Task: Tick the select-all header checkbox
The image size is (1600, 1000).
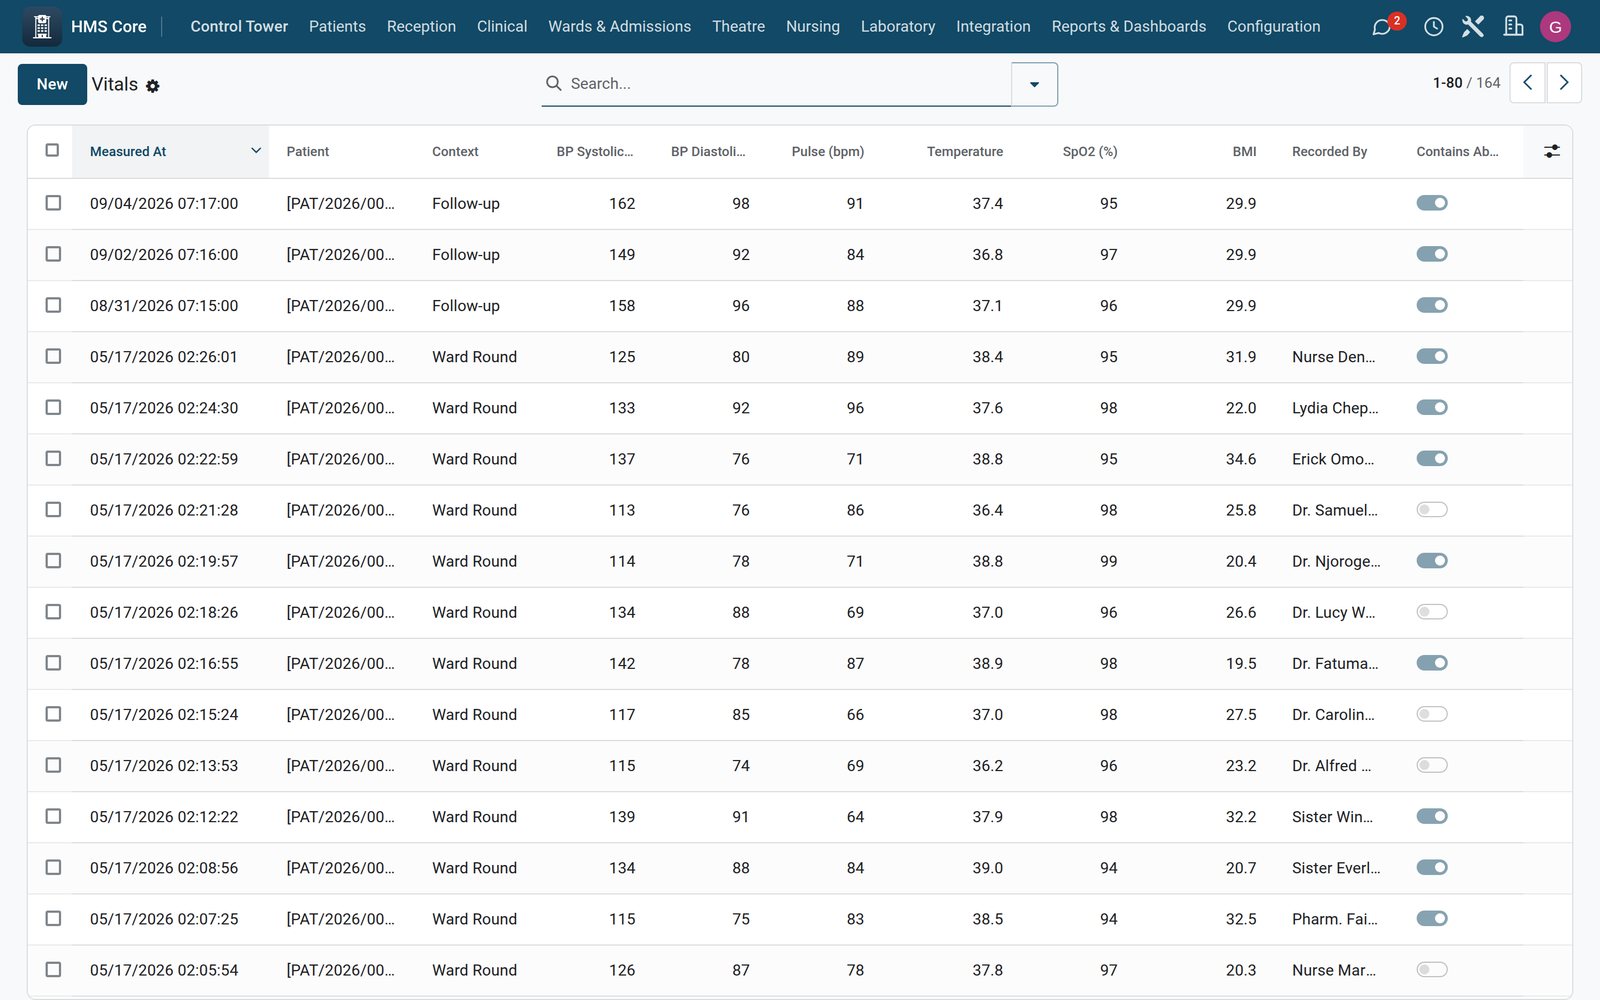Action: pyautogui.click(x=52, y=150)
